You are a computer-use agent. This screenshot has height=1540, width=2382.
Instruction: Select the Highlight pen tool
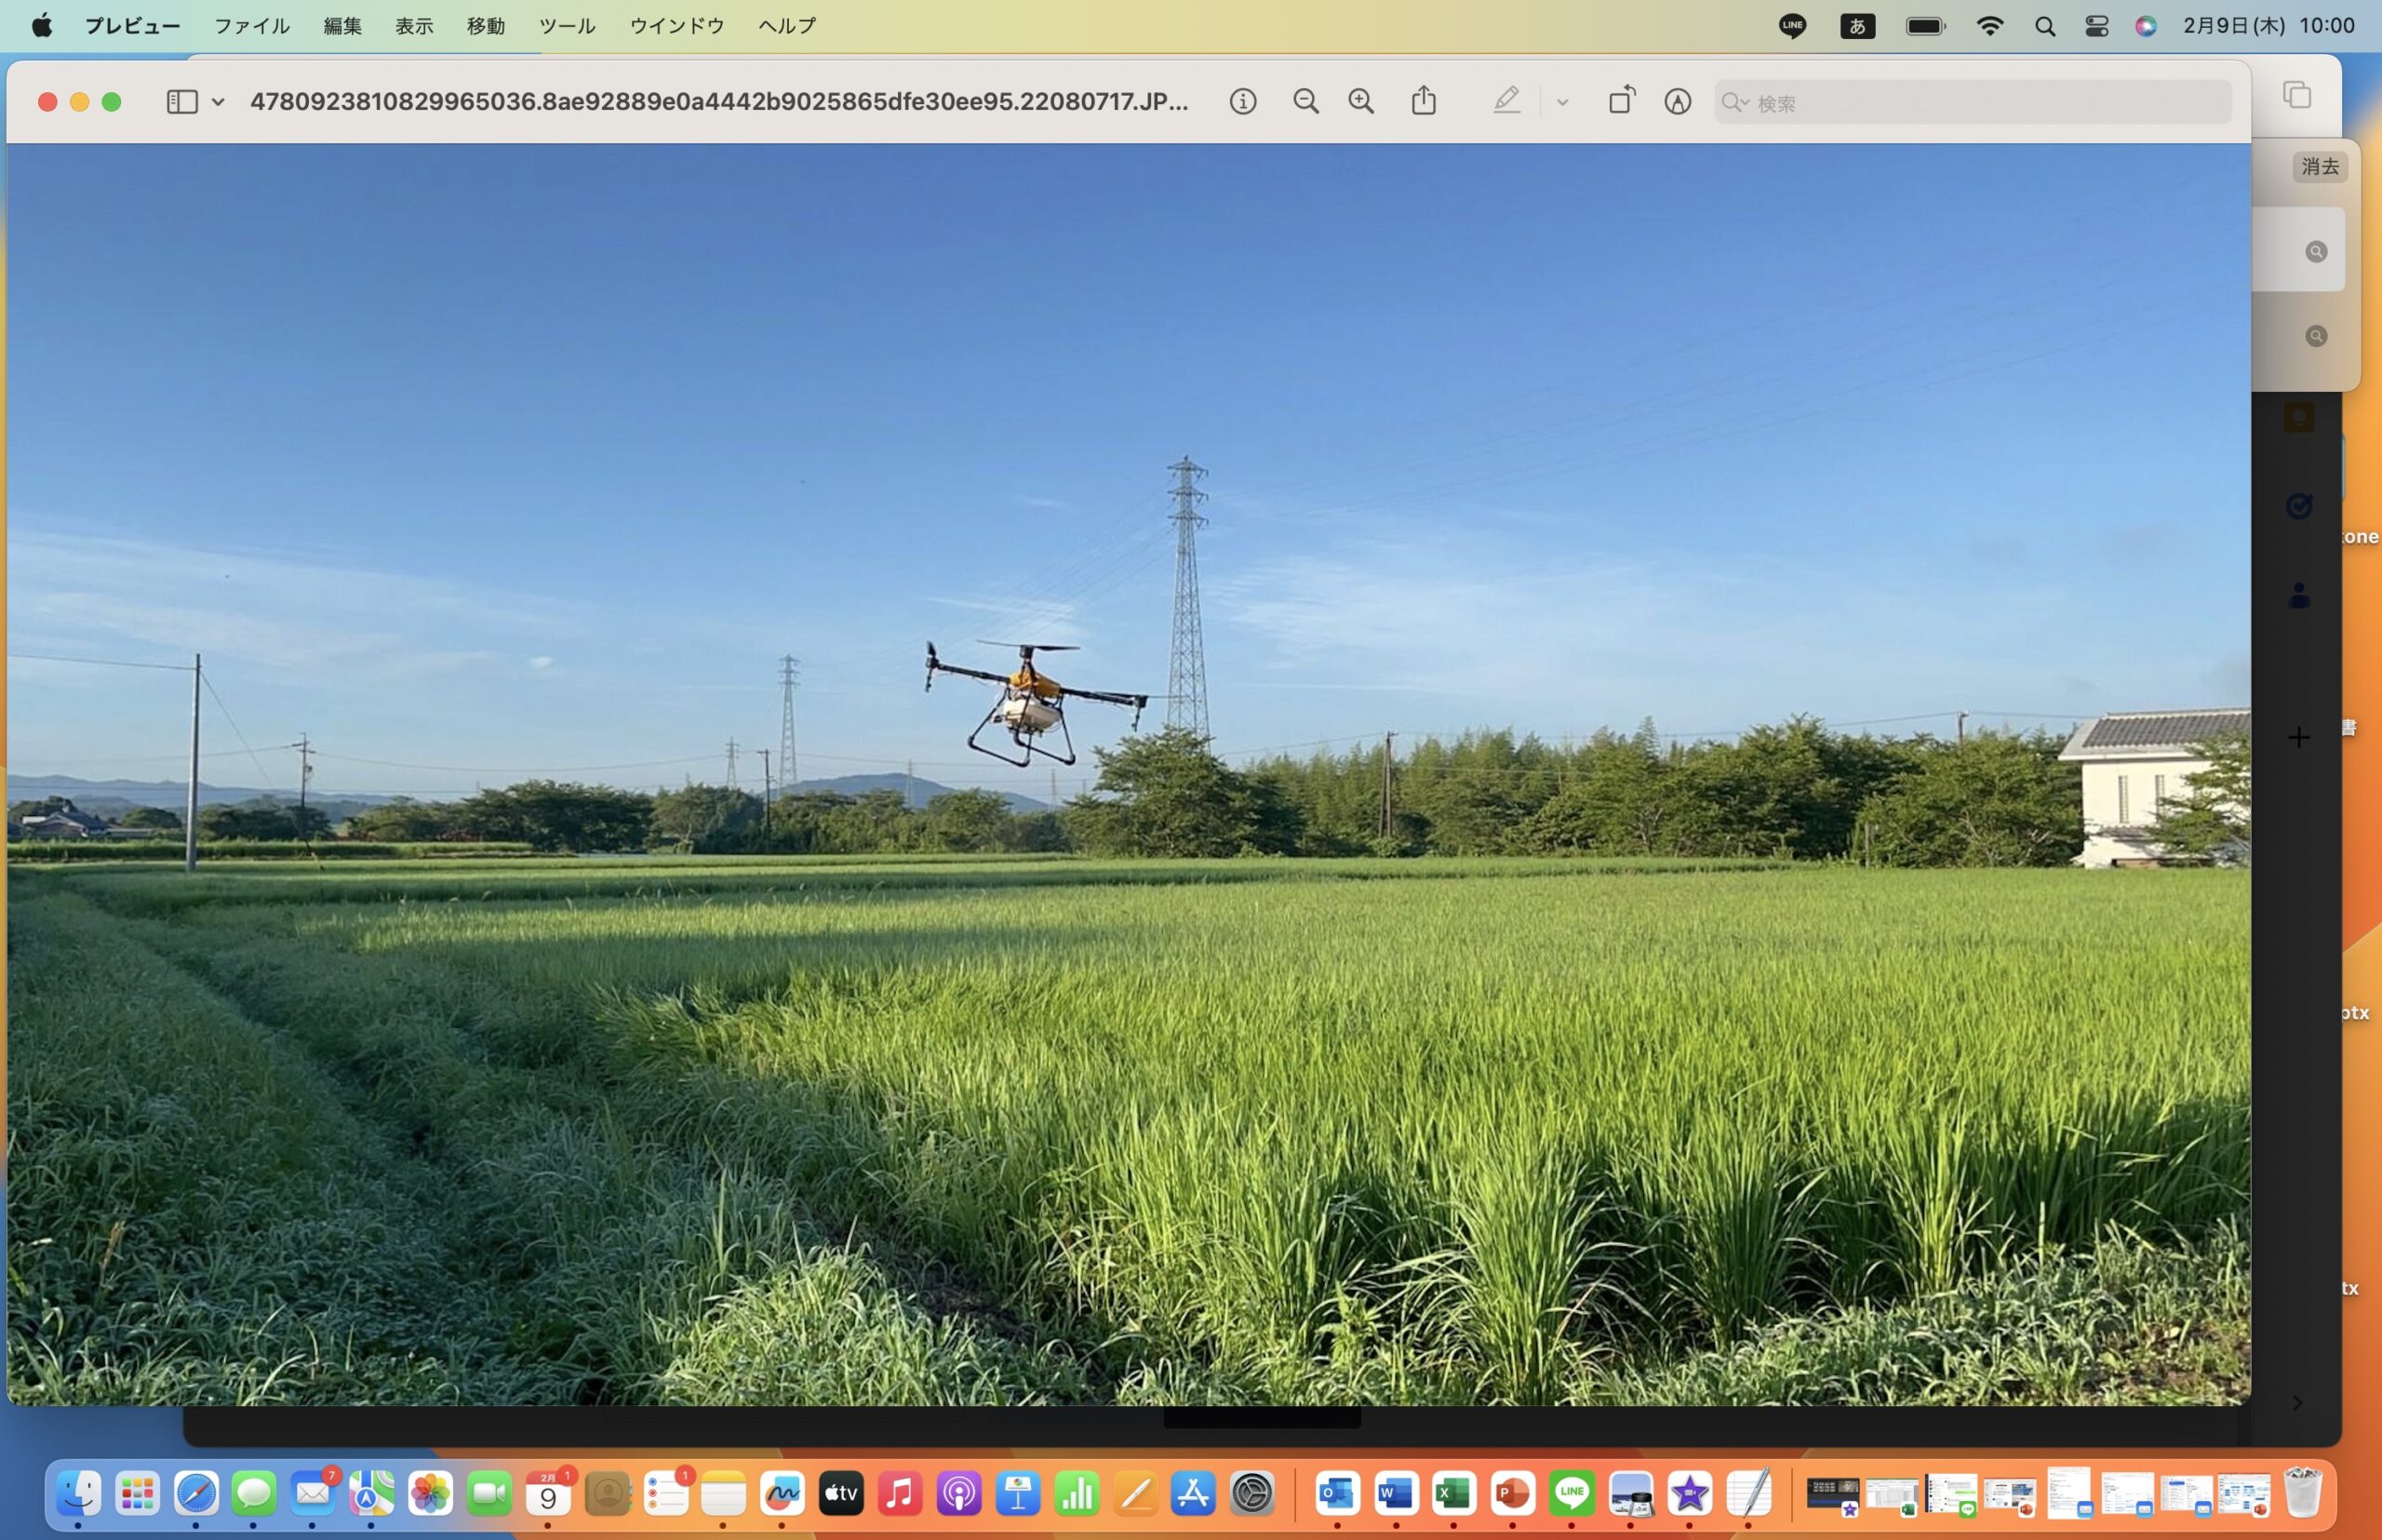point(1506,101)
